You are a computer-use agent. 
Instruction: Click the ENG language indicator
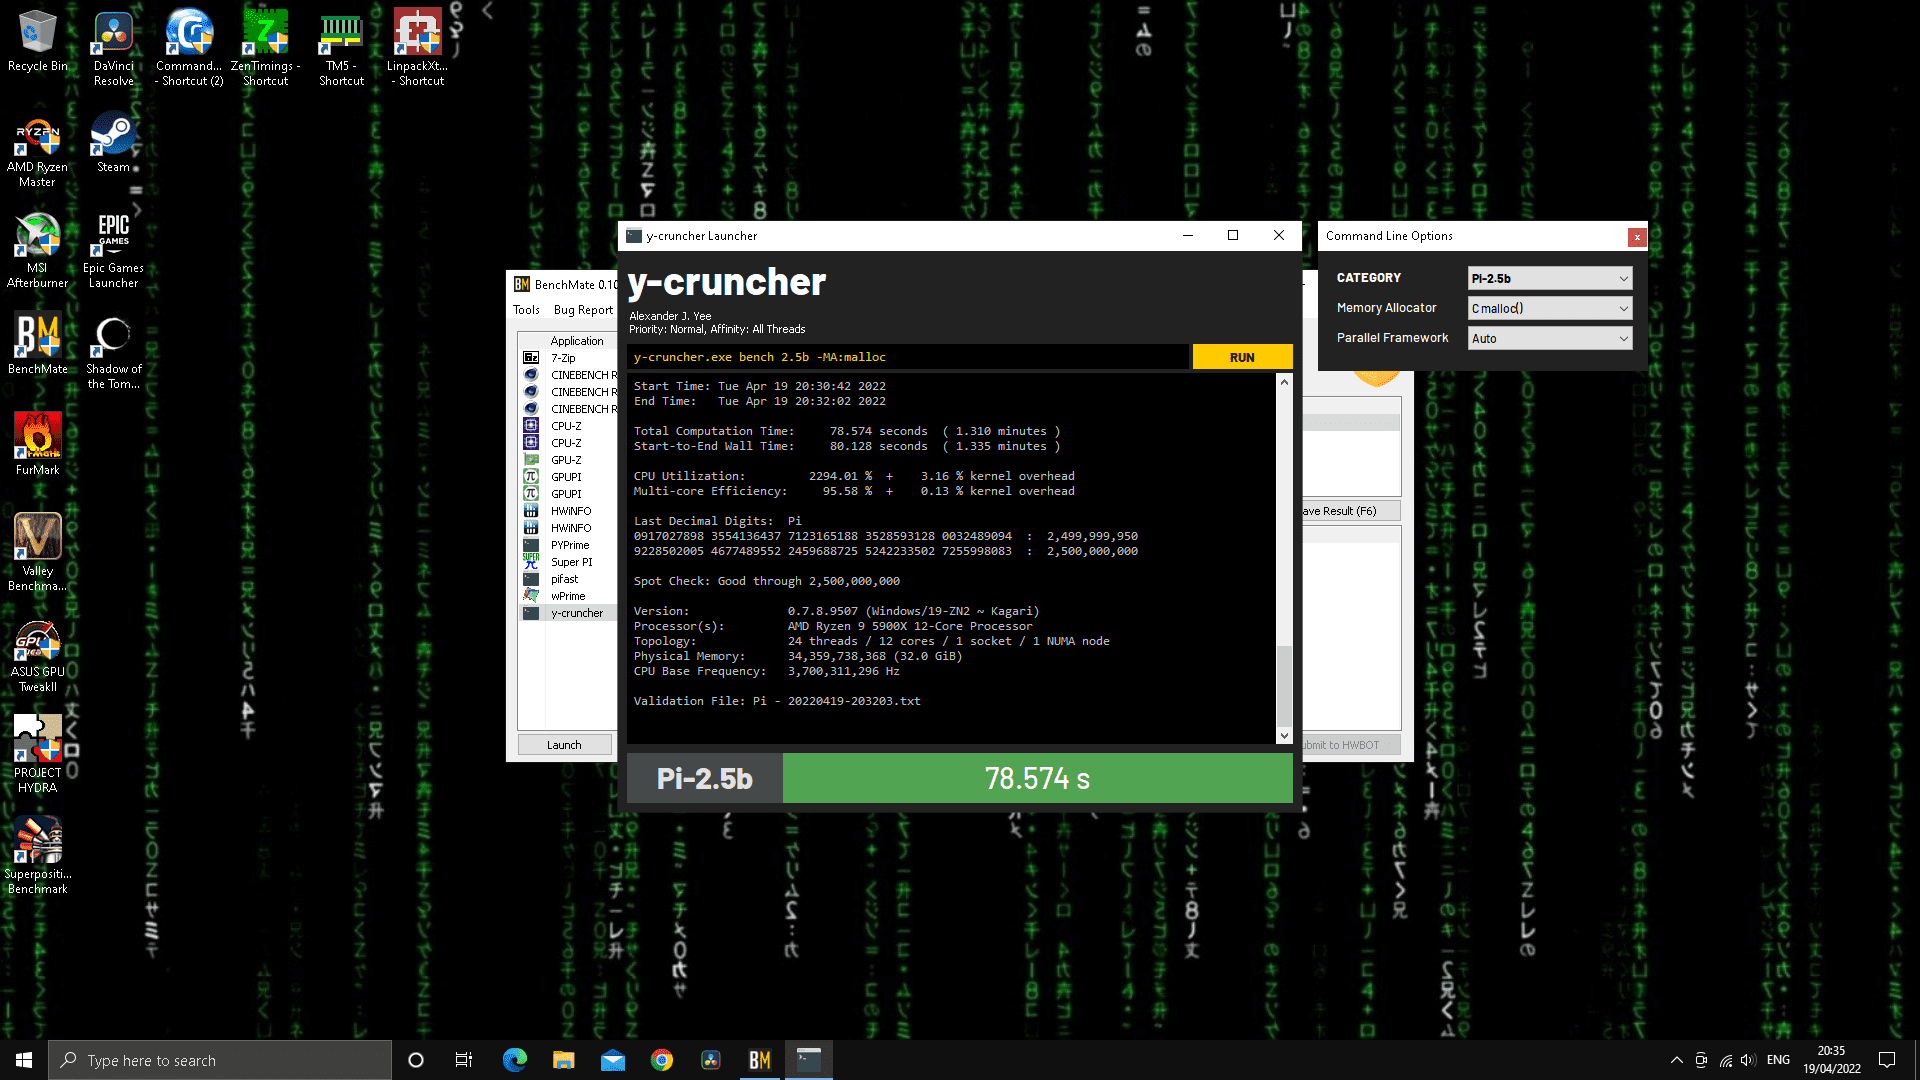(x=1778, y=1060)
